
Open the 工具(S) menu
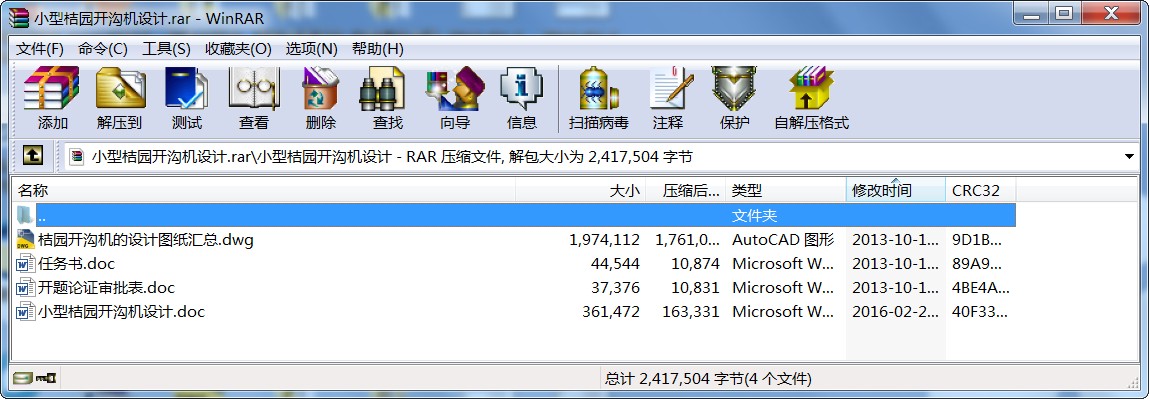[x=166, y=49]
